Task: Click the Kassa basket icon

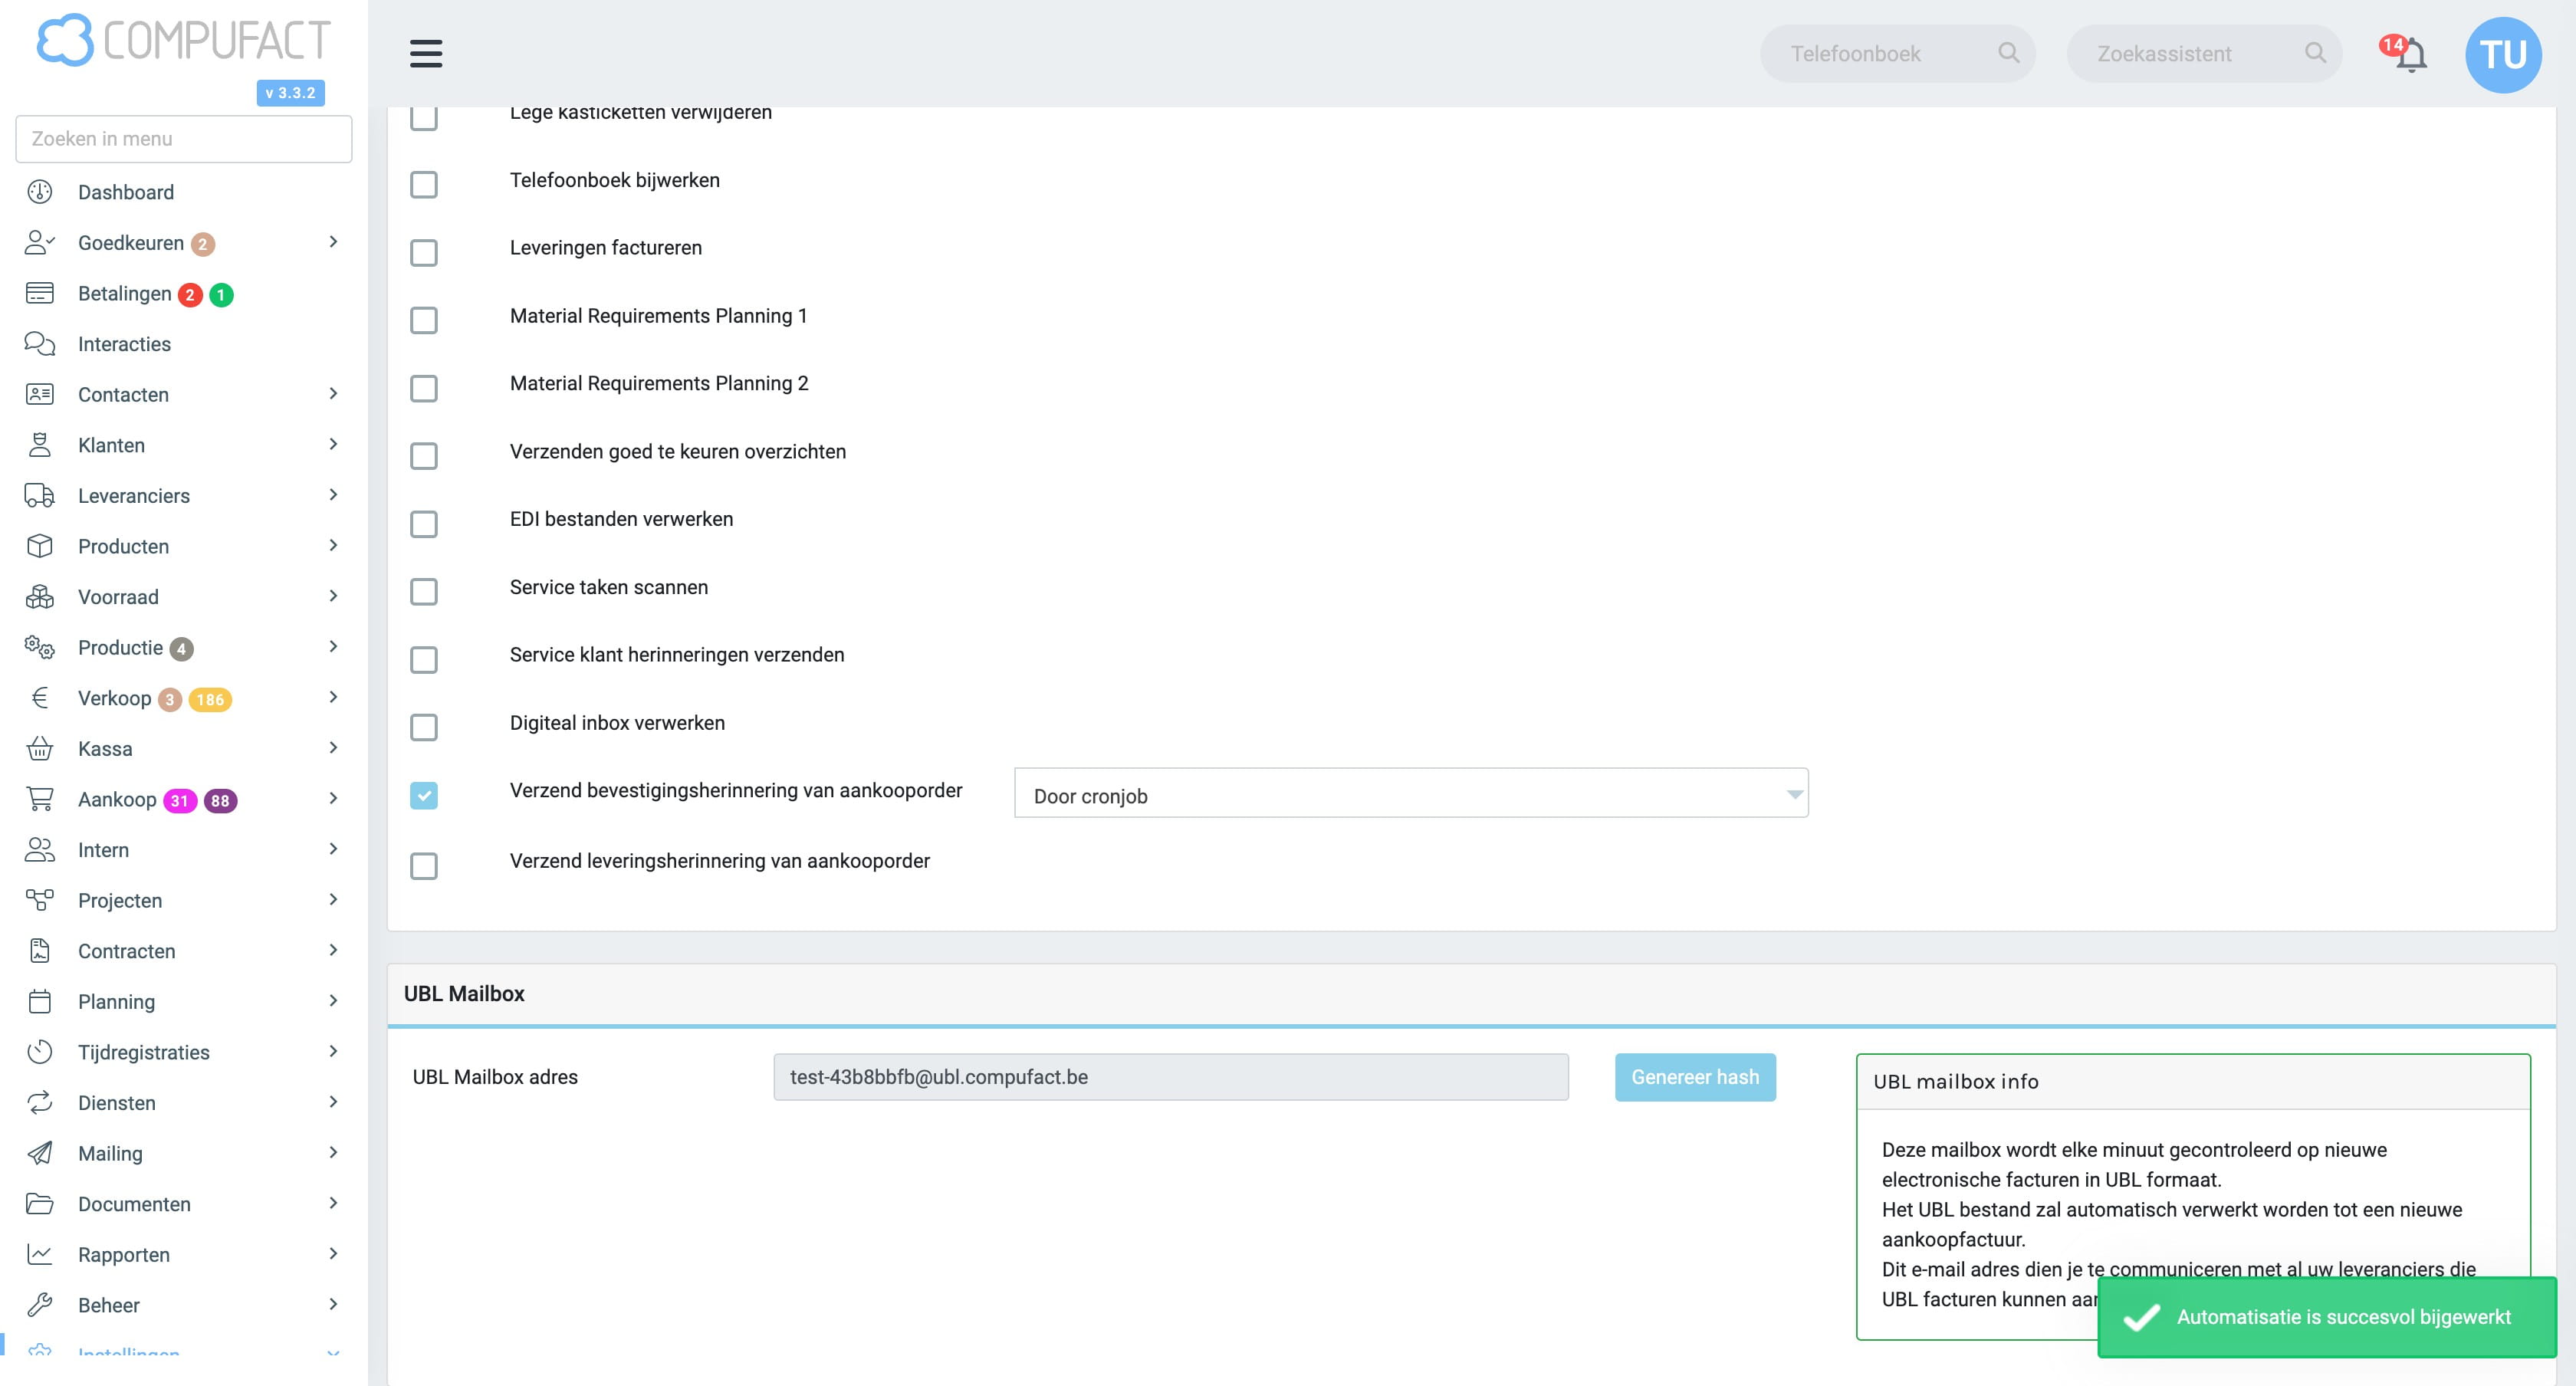Action: pyautogui.click(x=40, y=748)
